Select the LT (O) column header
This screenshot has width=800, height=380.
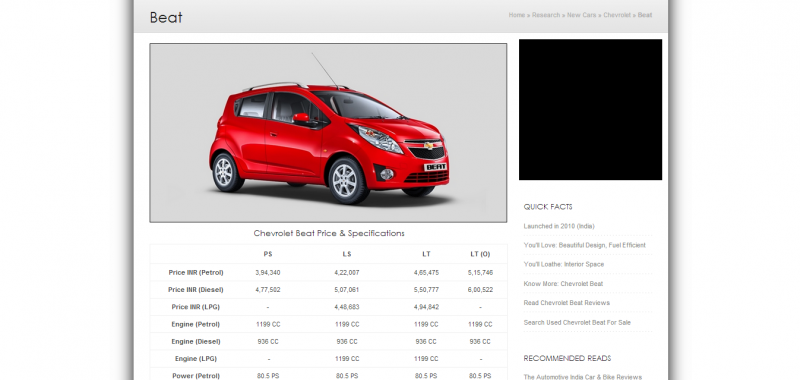[x=480, y=254]
